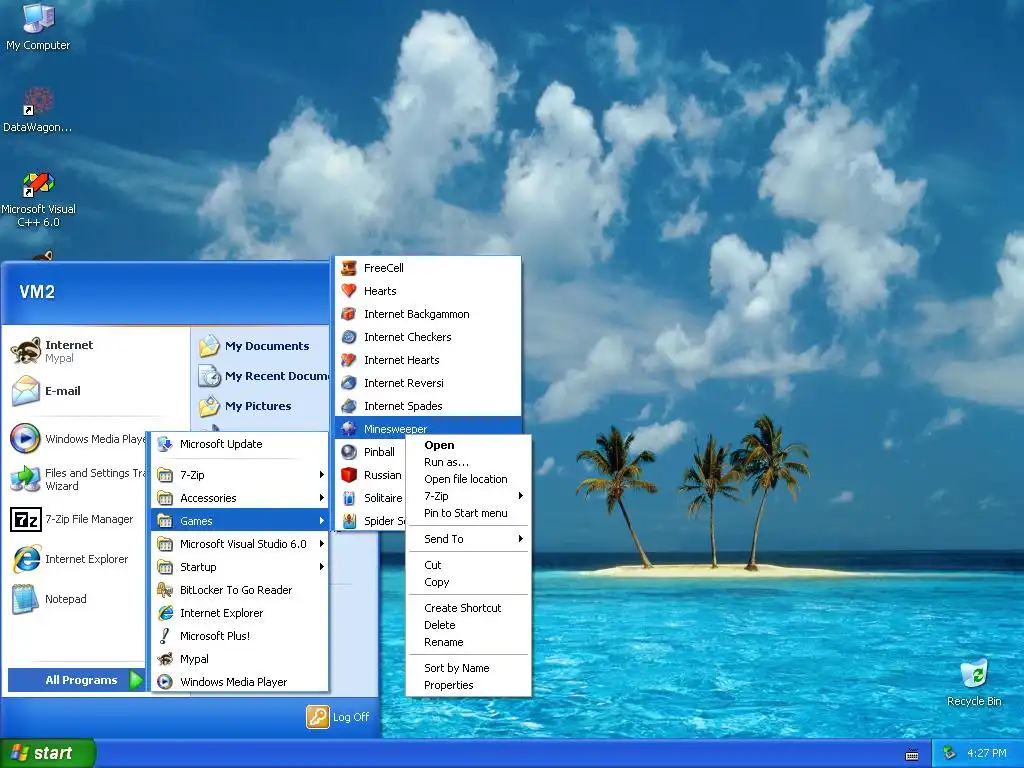The height and width of the screenshot is (768, 1024).
Task: Click the Internet Backgammon icon
Action: click(349, 314)
